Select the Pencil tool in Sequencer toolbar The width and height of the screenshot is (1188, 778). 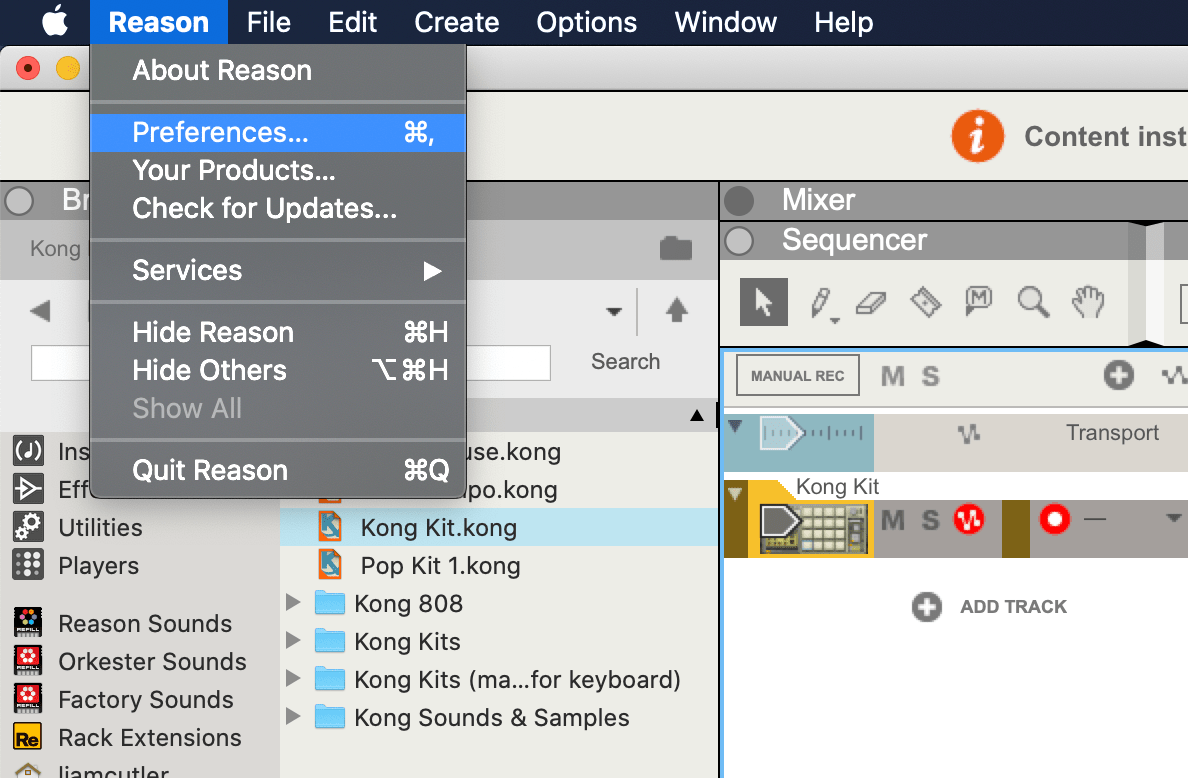(821, 303)
